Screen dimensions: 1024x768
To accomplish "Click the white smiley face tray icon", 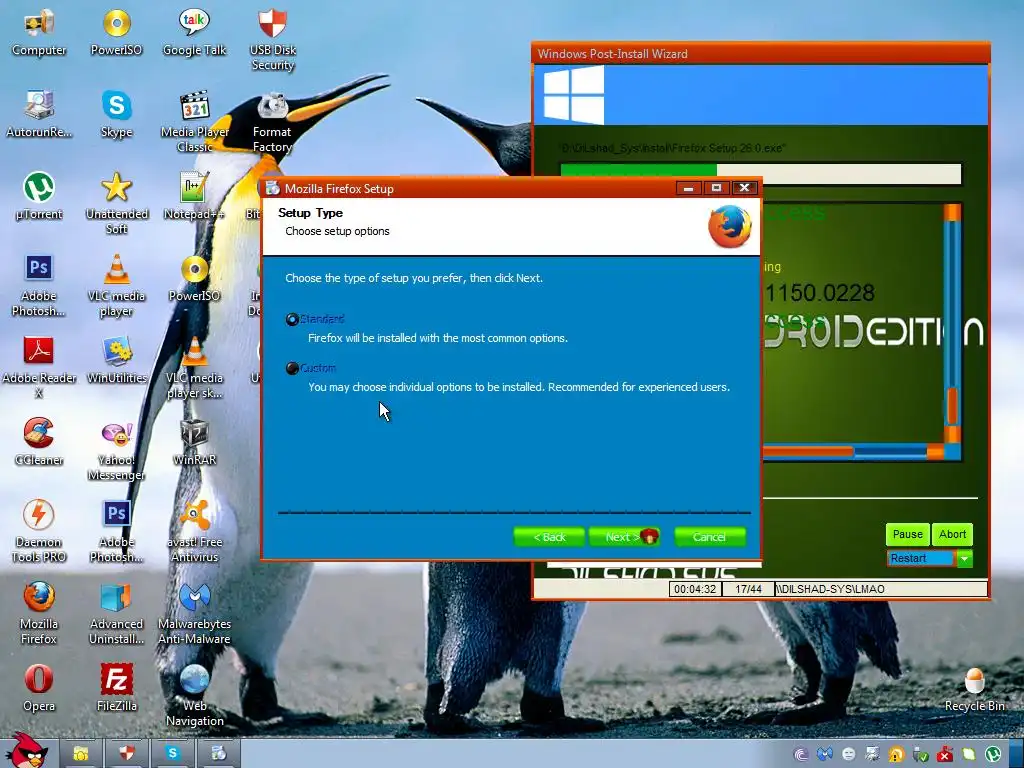I will click(x=848, y=754).
